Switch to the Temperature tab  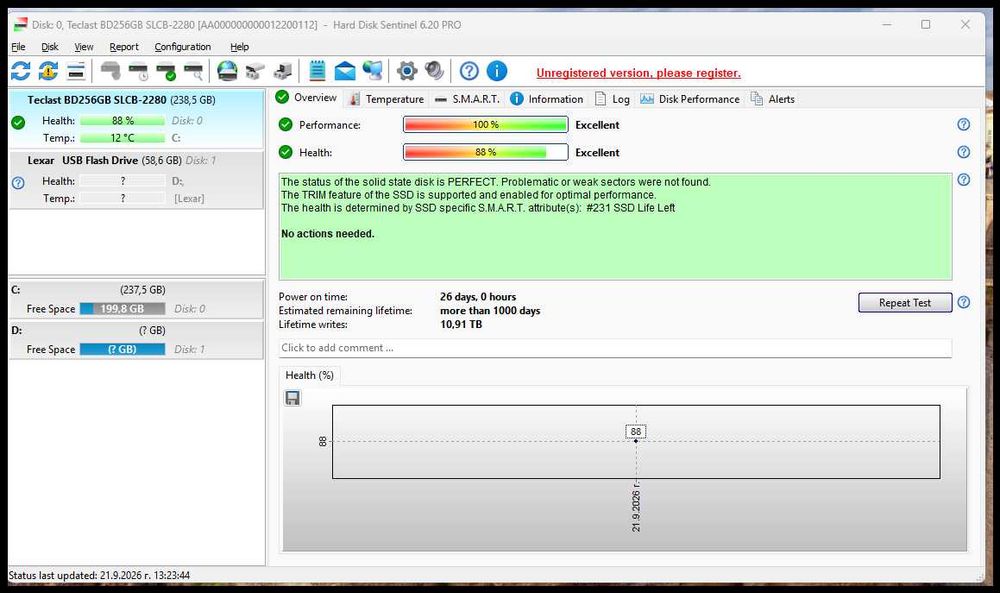click(x=386, y=99)
